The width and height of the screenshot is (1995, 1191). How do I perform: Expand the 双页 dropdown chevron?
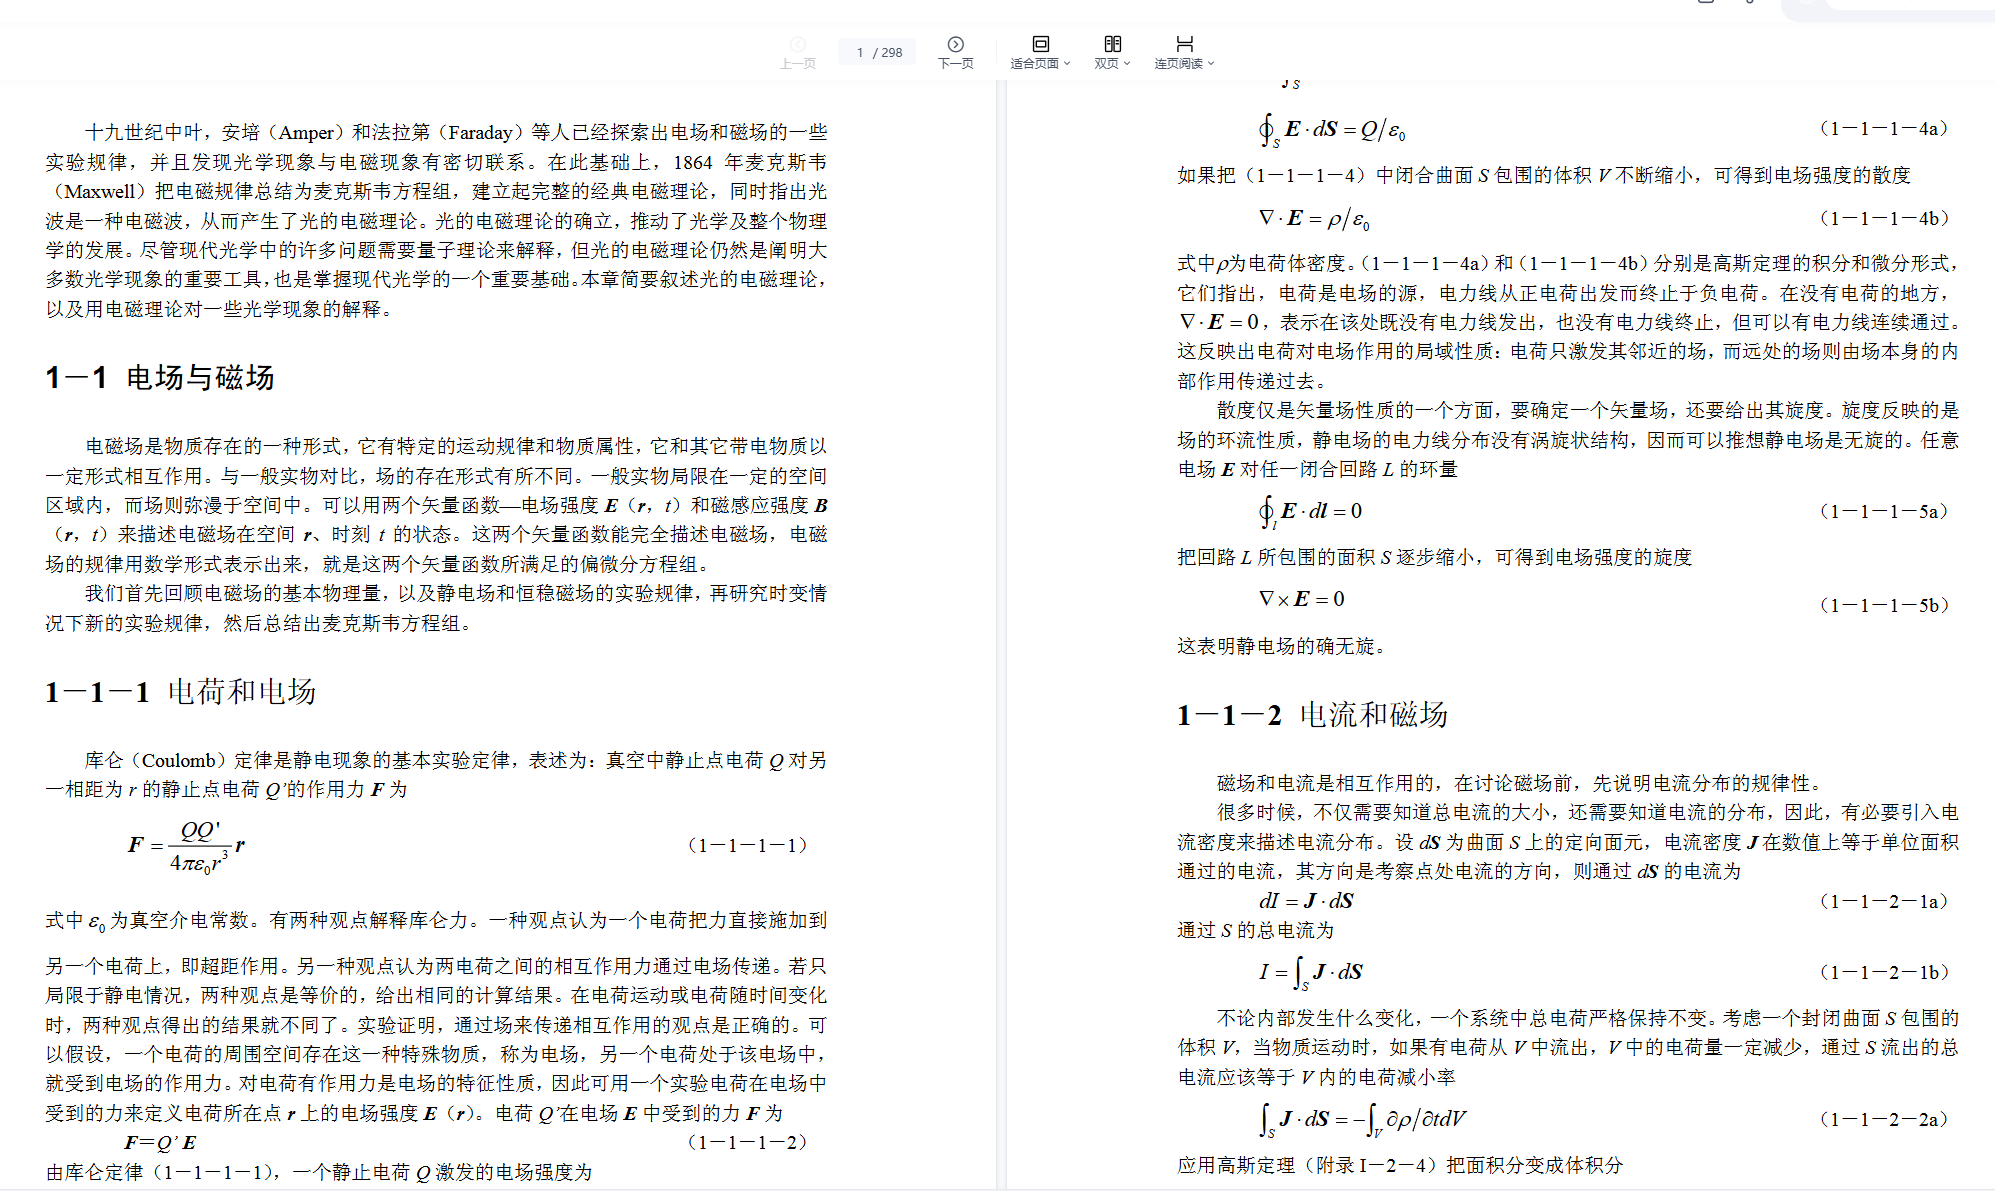tap(1127, 64)
